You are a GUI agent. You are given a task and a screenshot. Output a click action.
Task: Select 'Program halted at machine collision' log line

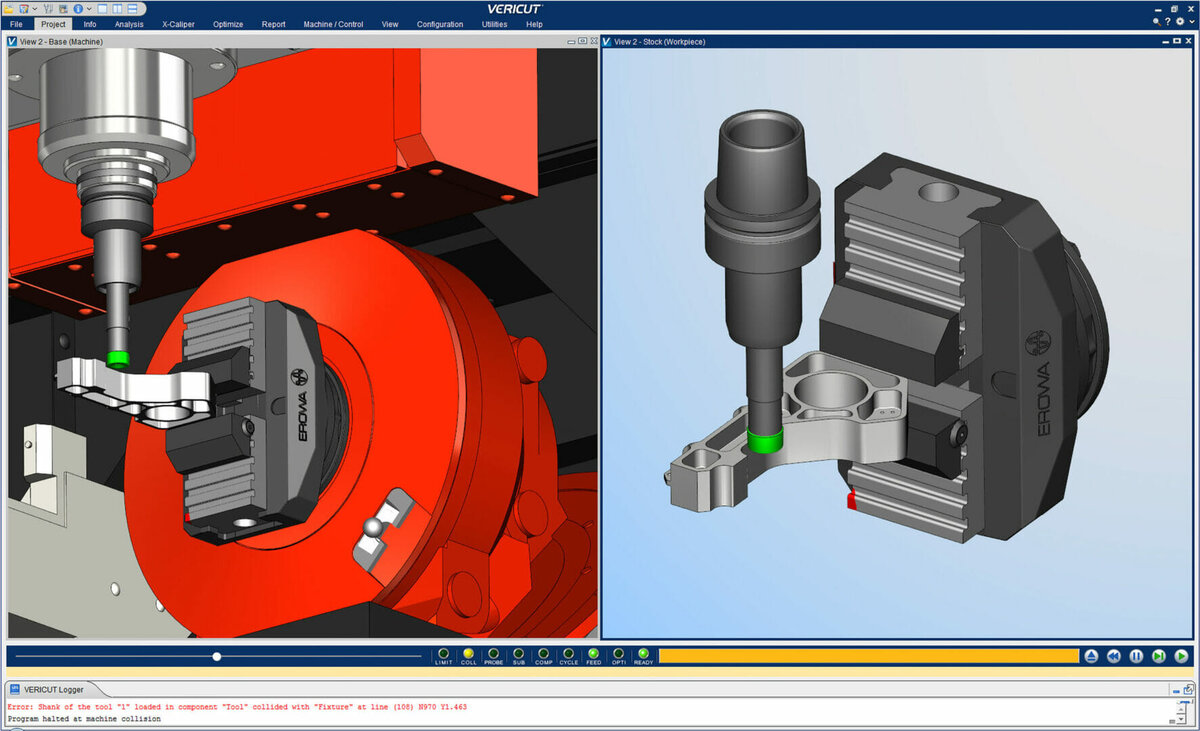click(84, 718)
